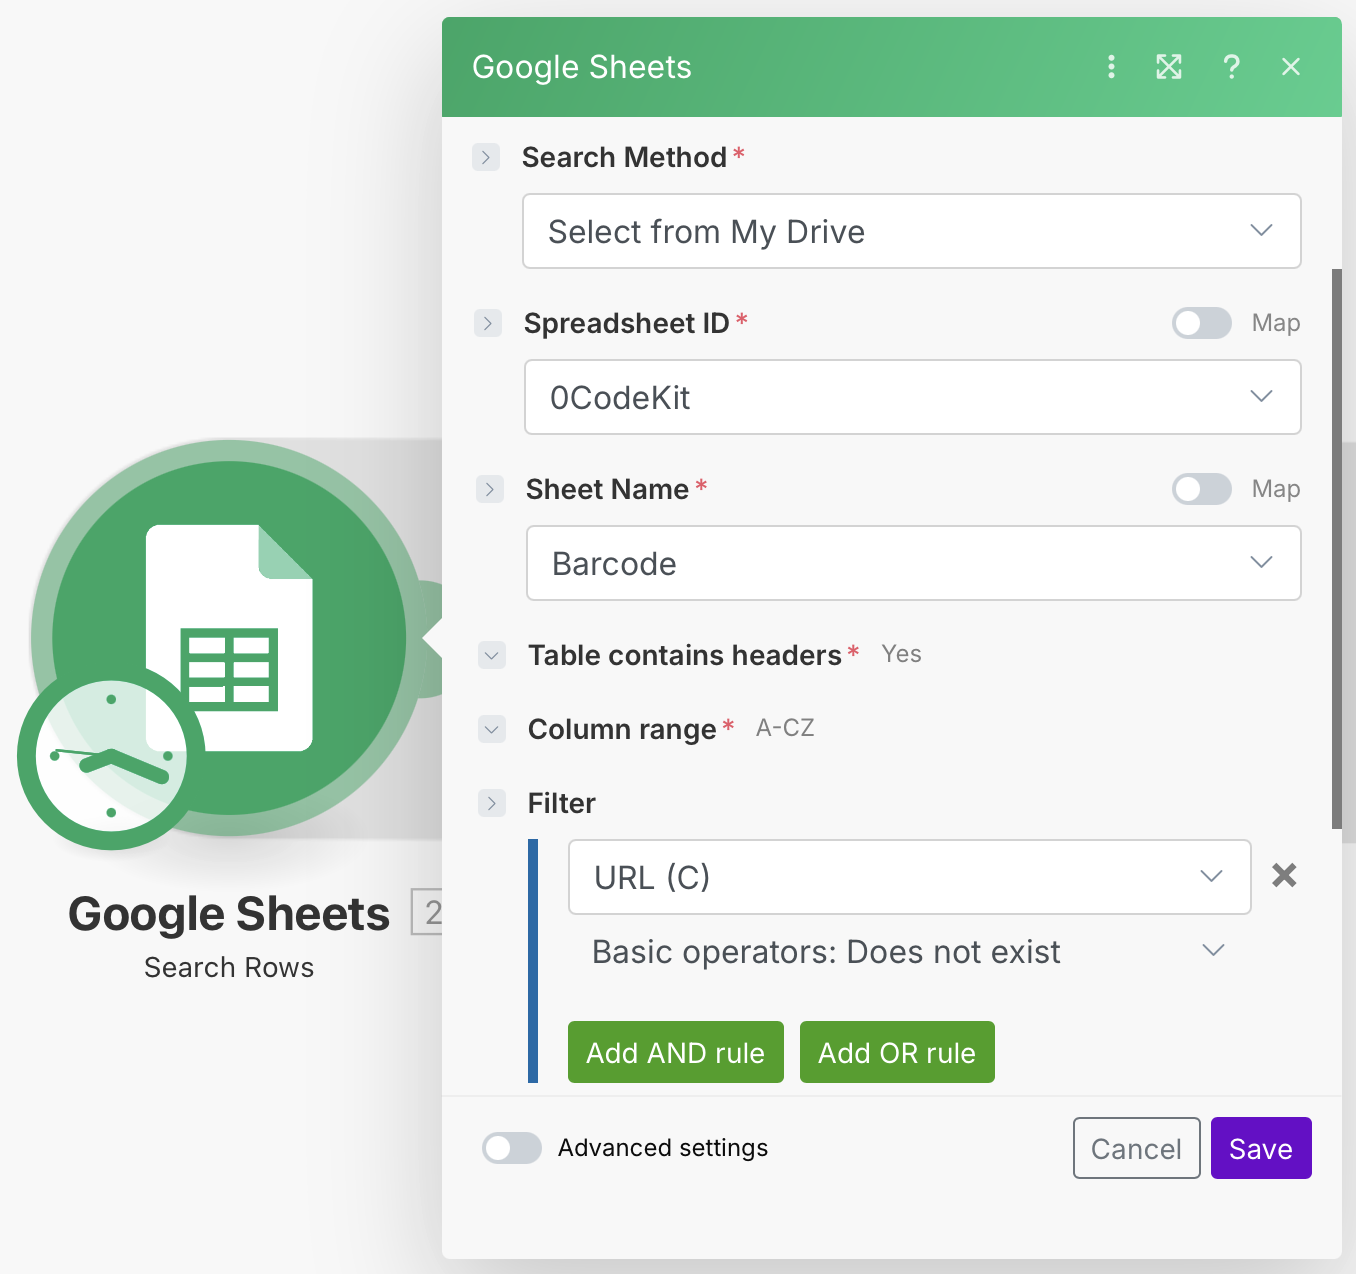Click the module number badge 2
This screenshot has width=1356, height=1274.
(x=428, y=912)
